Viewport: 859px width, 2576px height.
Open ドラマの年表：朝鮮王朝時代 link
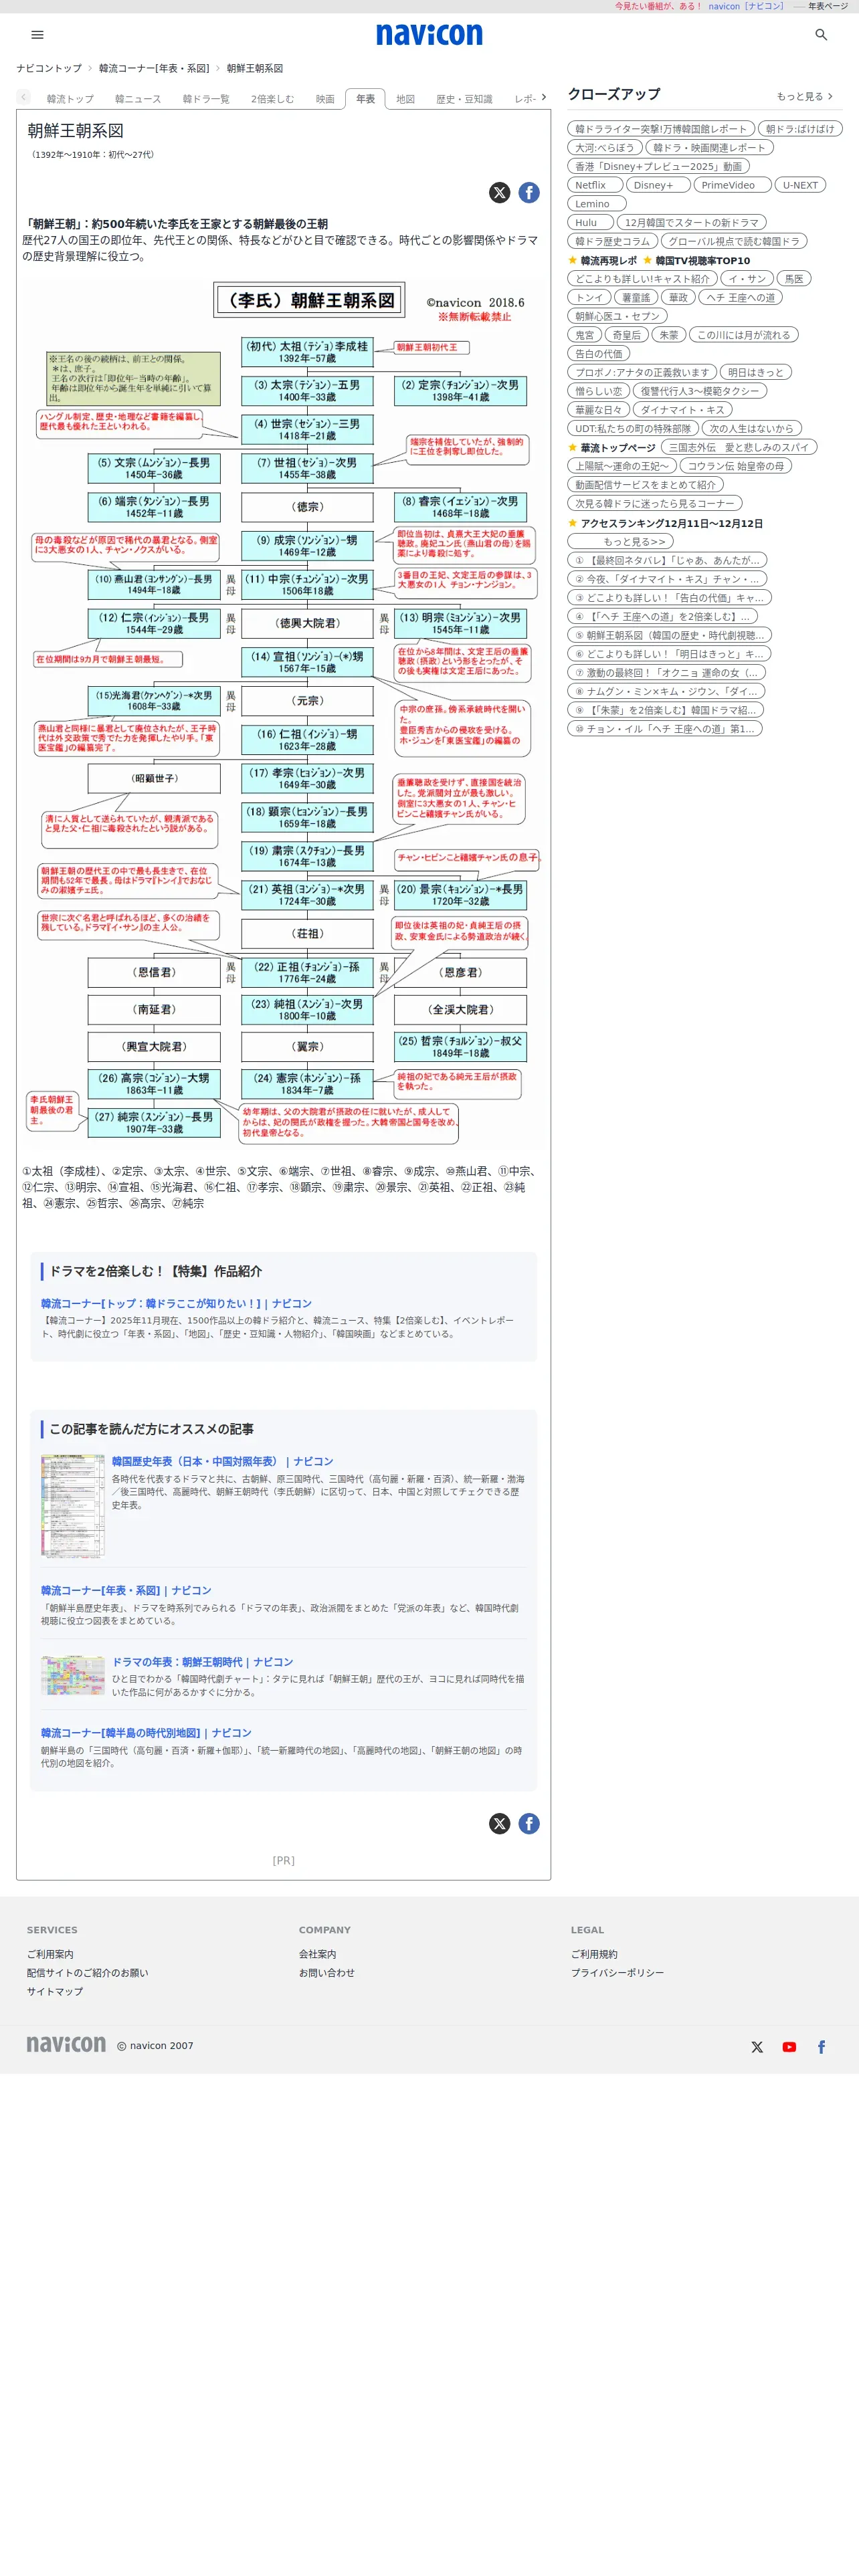(202, 1661)
